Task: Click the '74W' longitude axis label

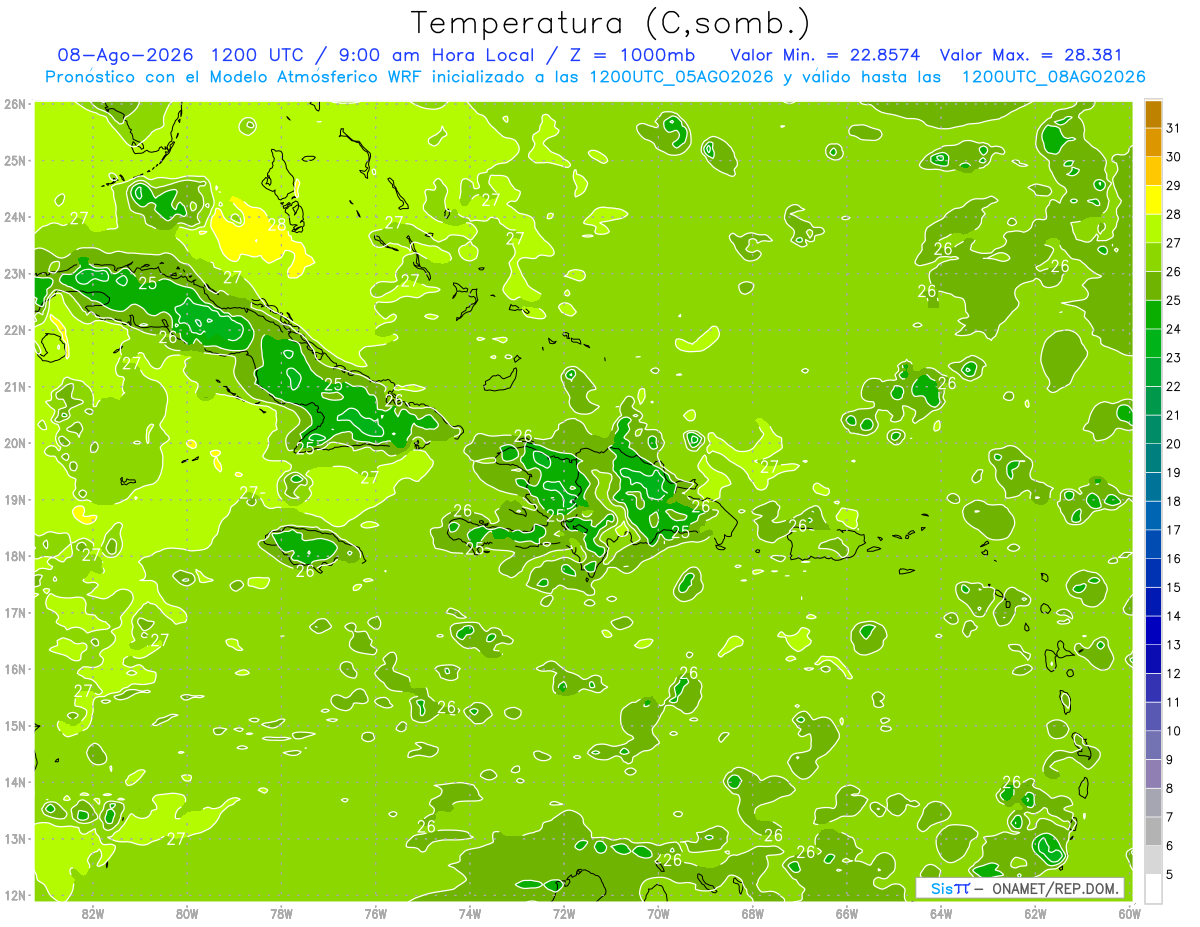Action: tap(470, 913)
